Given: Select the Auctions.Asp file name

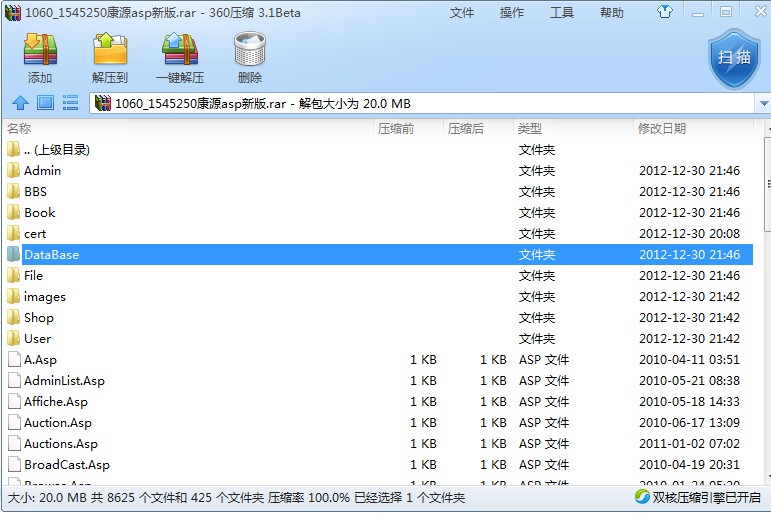Looking at the screenshot, I should (61, 444).
